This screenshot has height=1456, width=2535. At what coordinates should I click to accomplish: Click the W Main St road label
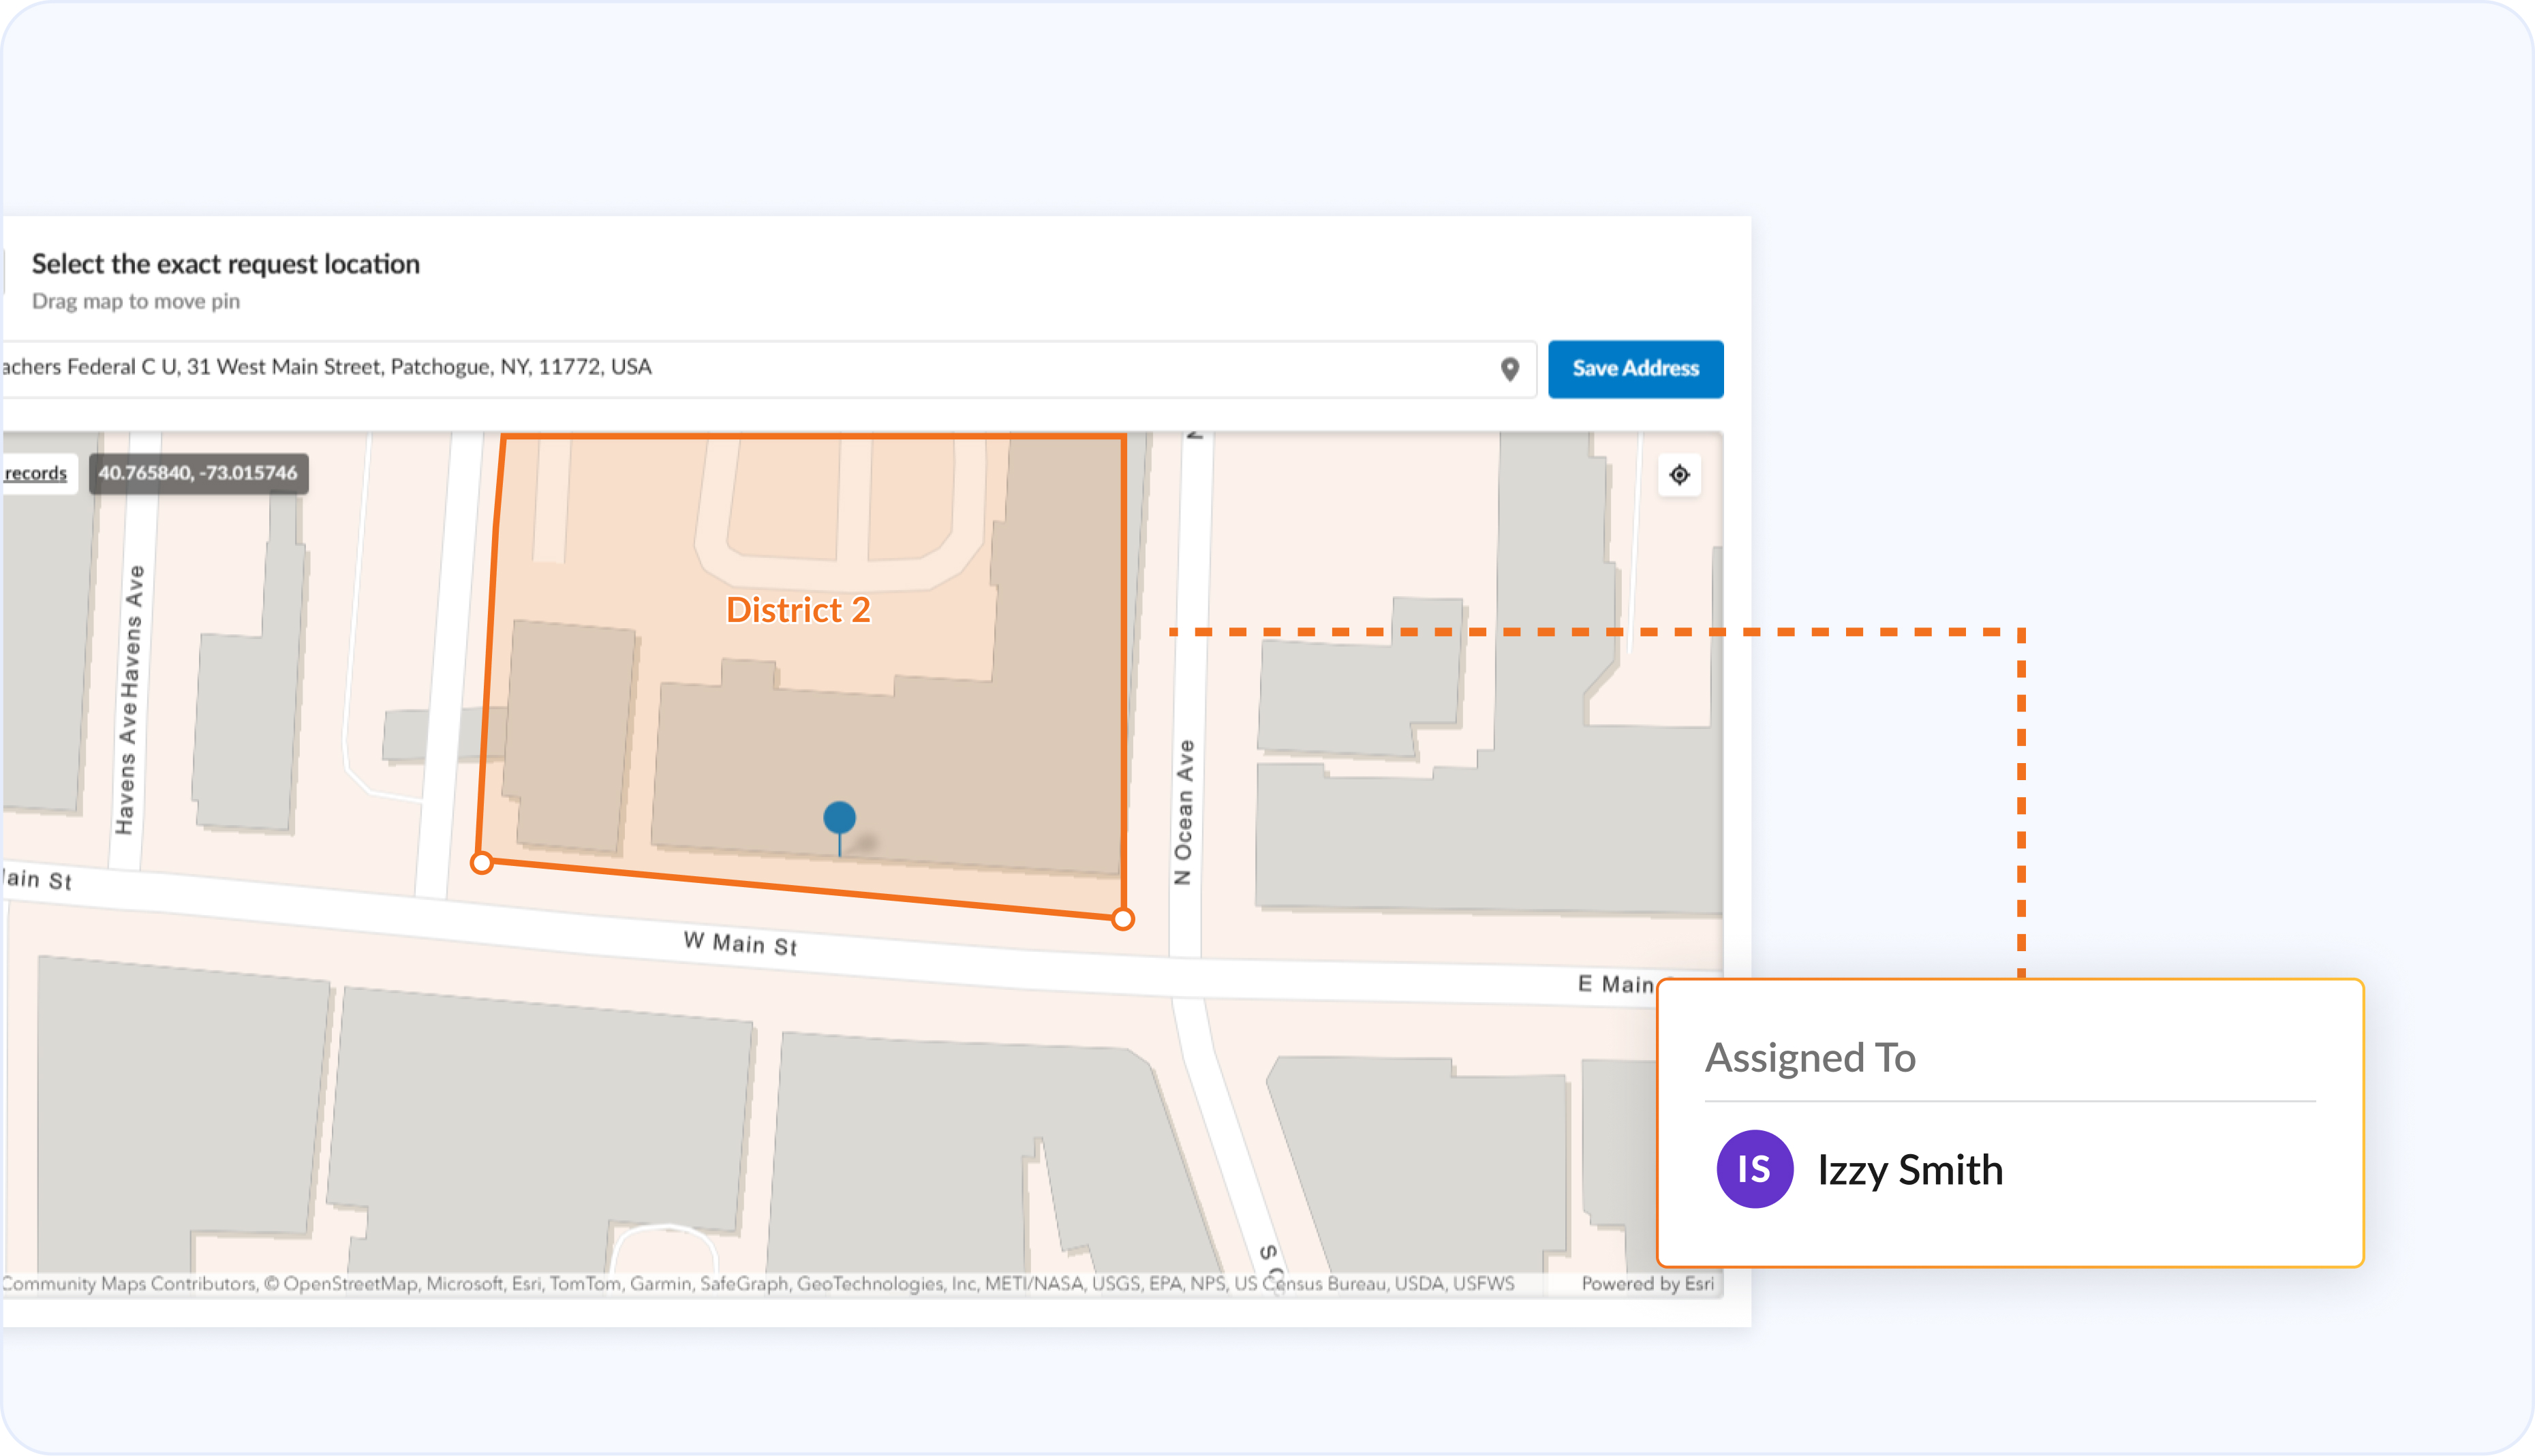pyautogui.click(x=740, y=943)
